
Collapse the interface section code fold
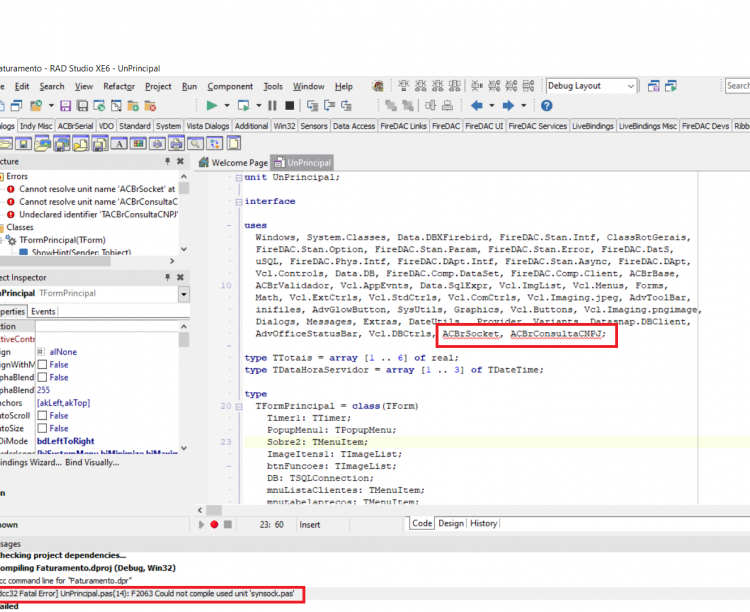pyautogui.click(x=239, y=201)
